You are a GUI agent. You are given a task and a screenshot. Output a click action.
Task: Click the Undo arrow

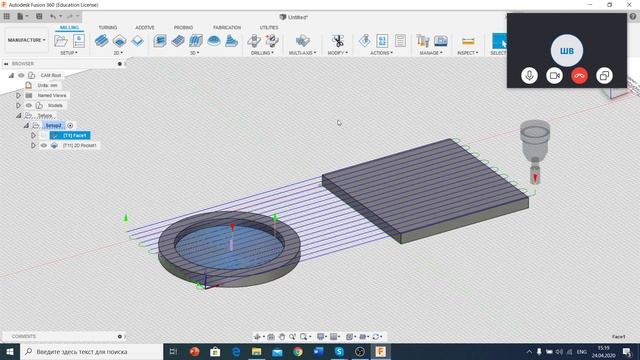point(53,17)
